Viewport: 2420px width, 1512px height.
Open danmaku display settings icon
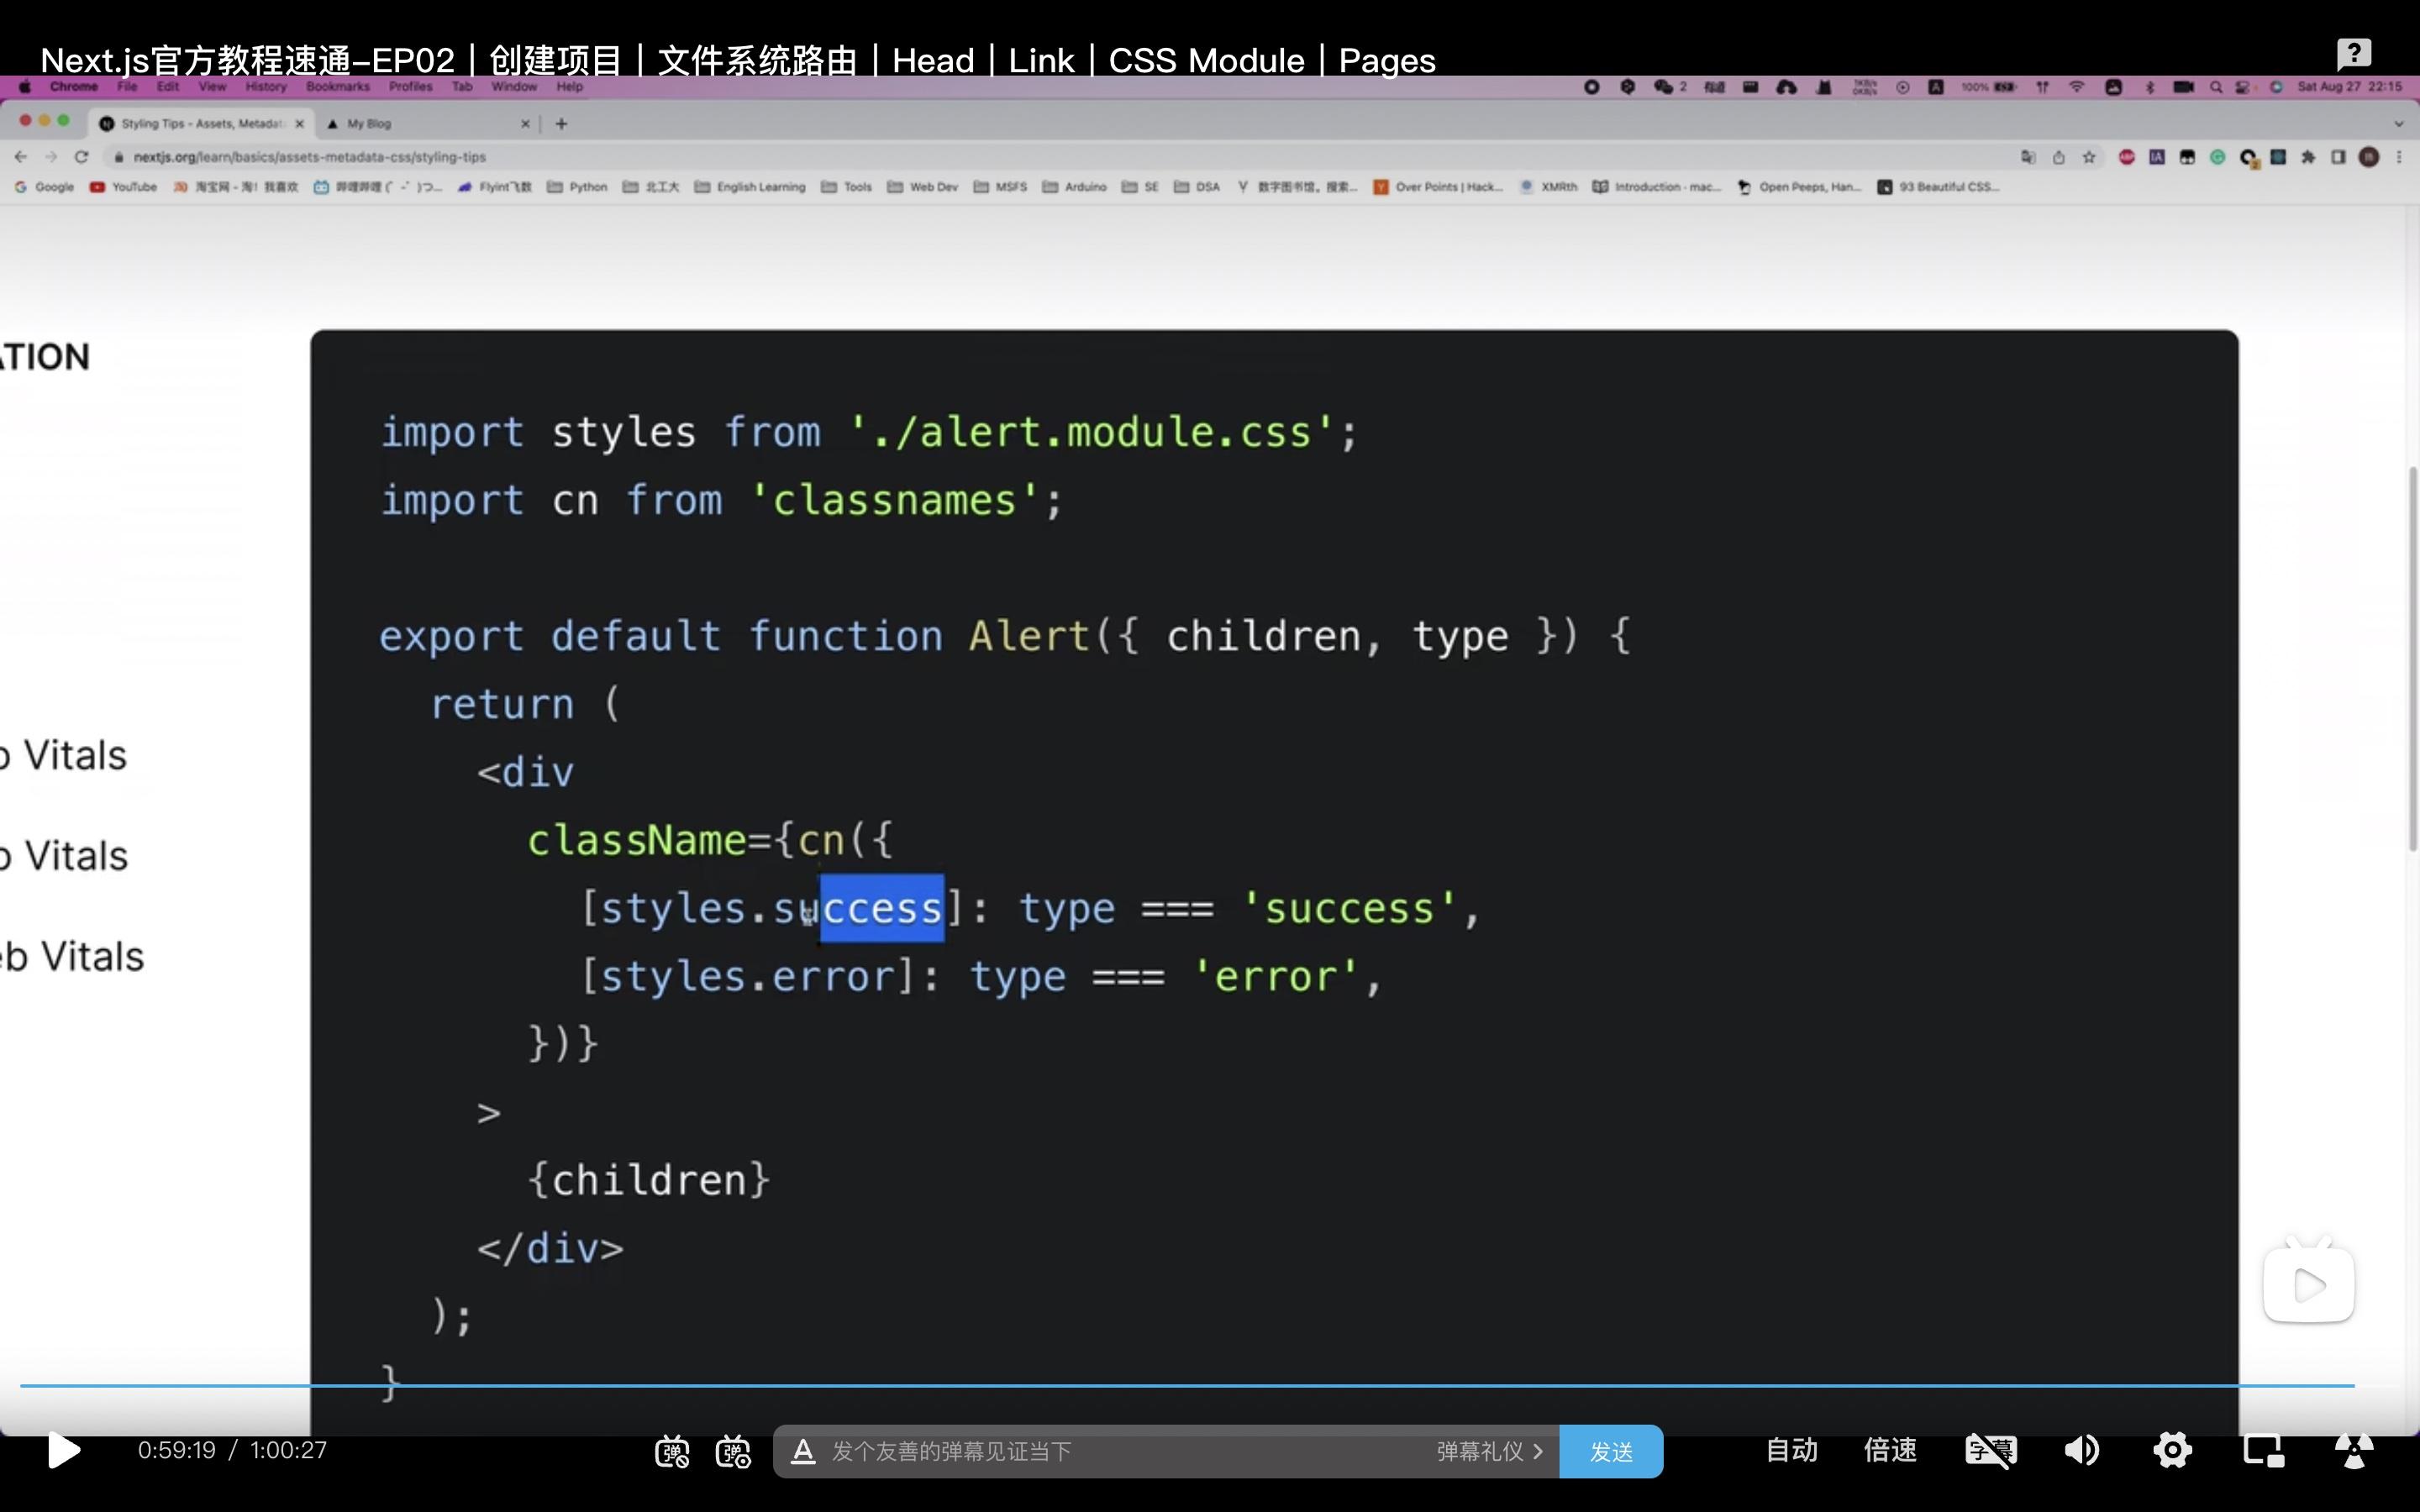click(733, 1451)
